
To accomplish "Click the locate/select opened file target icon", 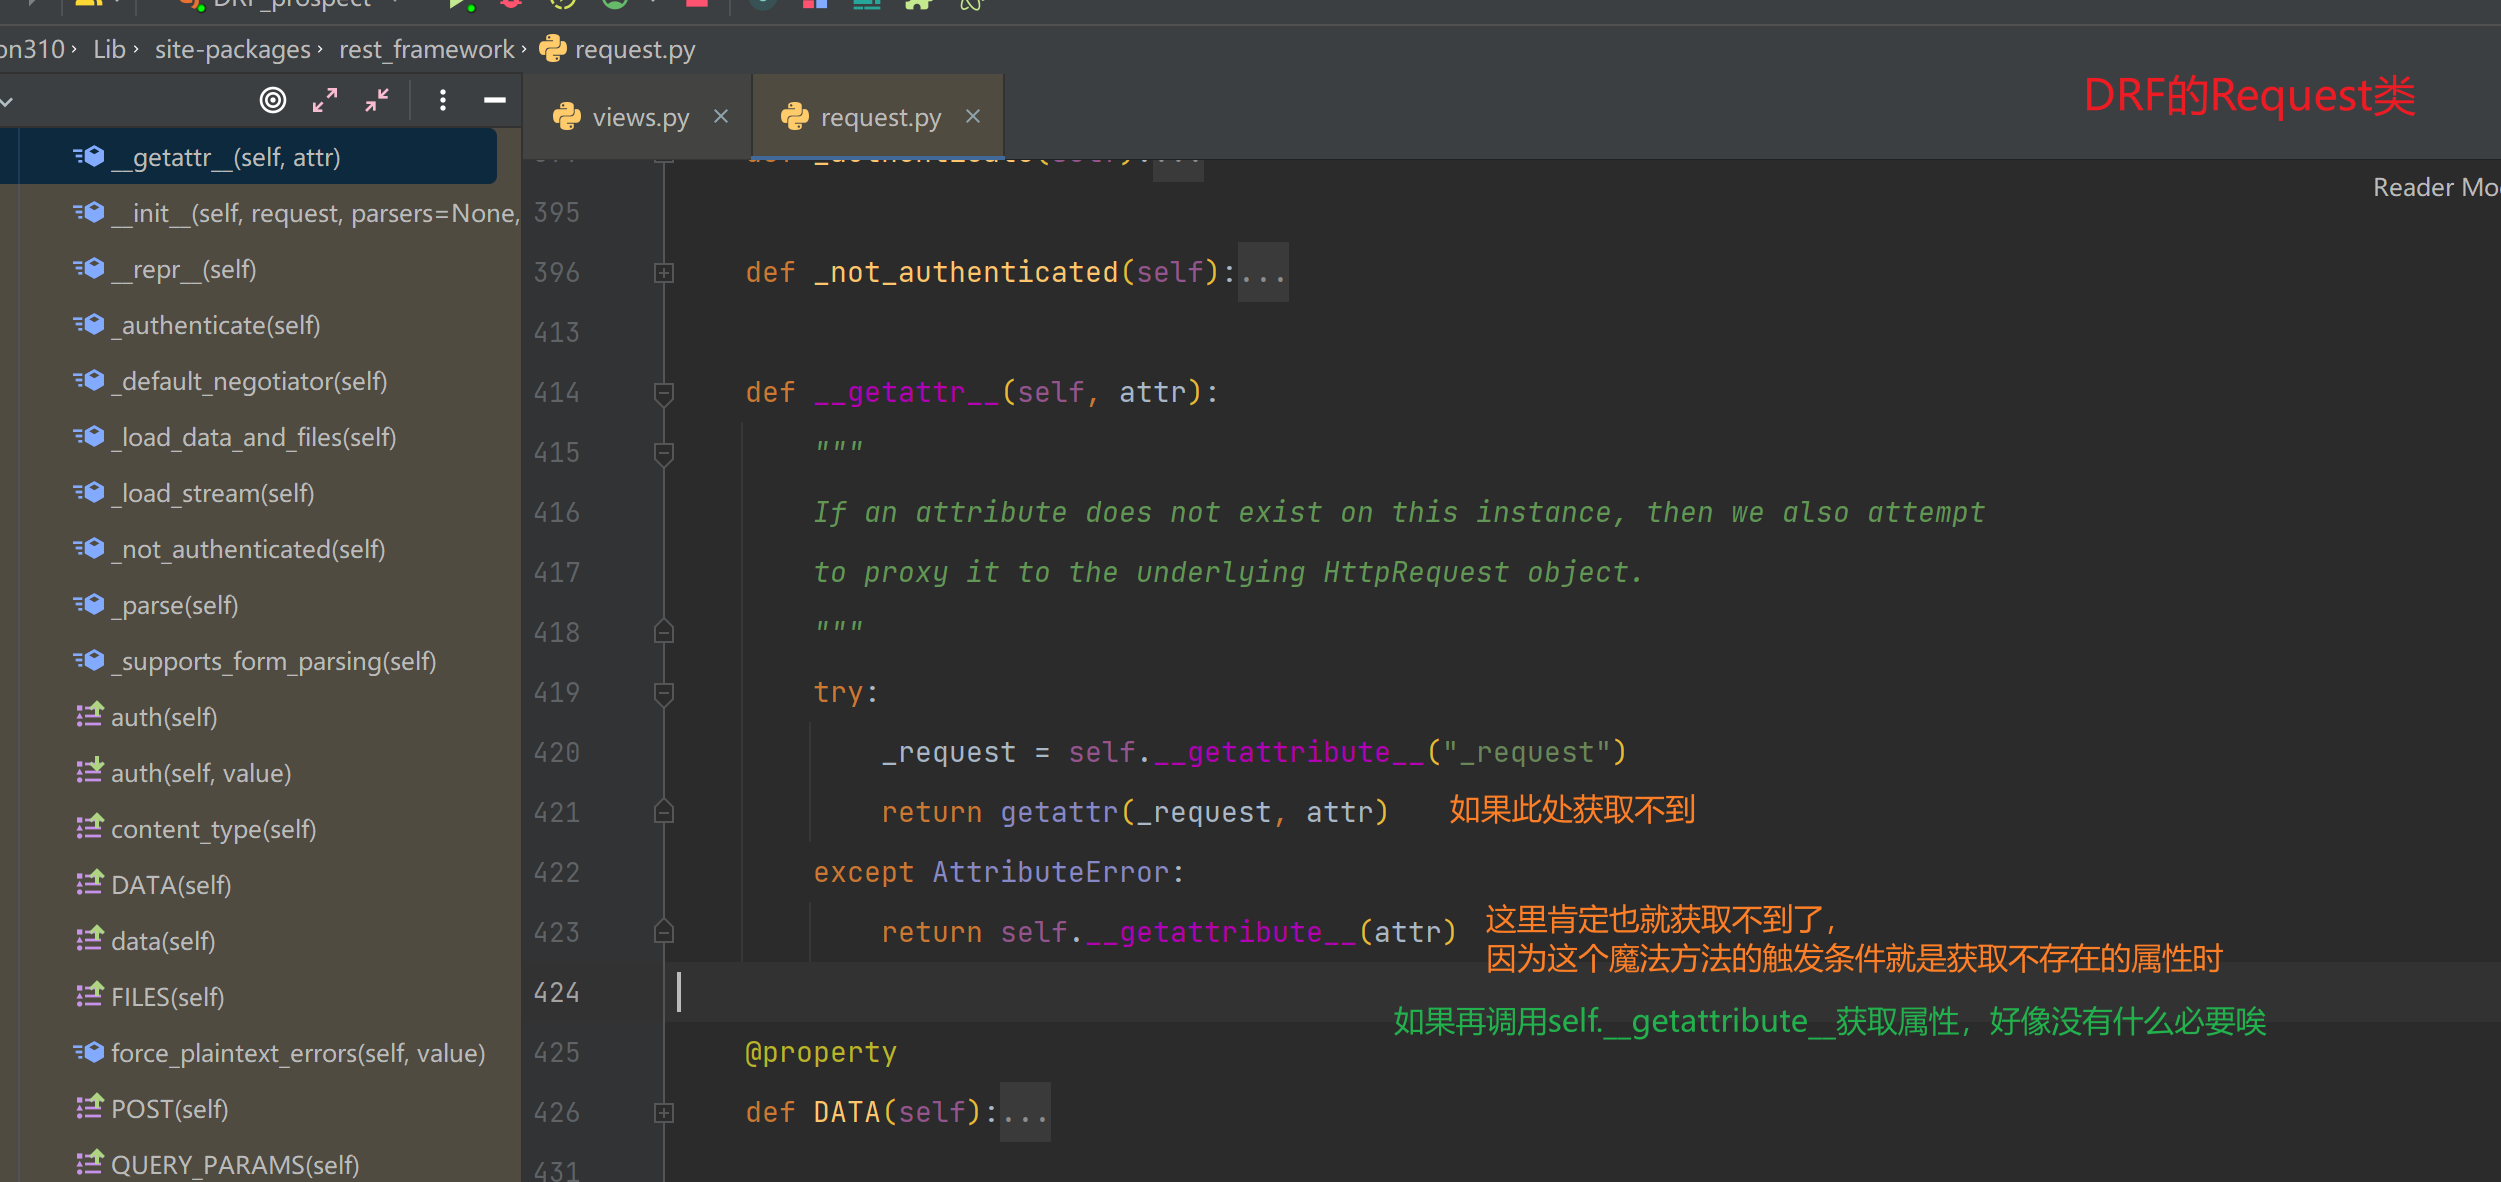I will click(273, 100).
